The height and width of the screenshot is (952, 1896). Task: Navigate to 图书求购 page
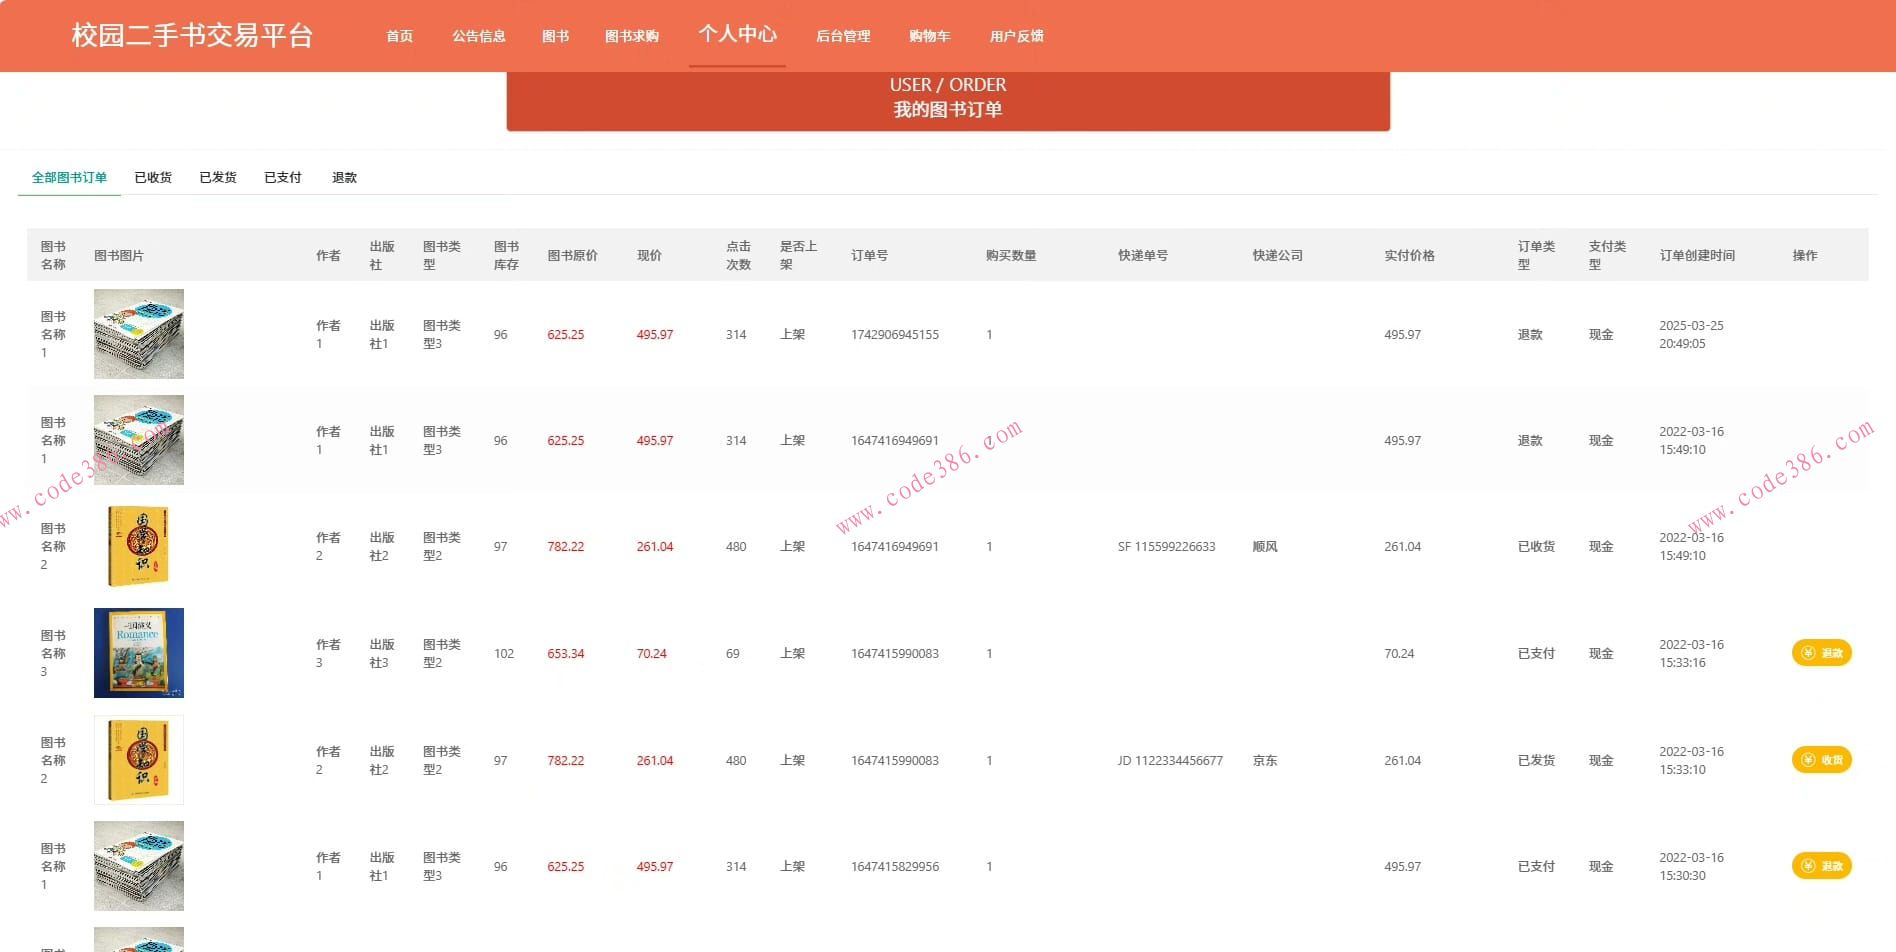click(632, 36)
